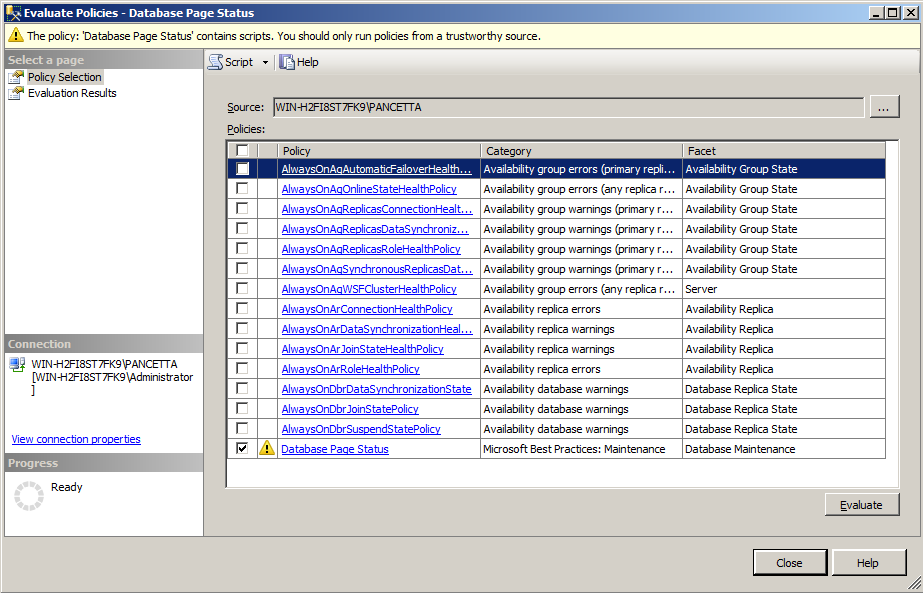The height and width of the screenshot is (593, 923).
Task: Open the AlwaysOnArRoleHealthPolicy link
Action: tap(350, 369)
